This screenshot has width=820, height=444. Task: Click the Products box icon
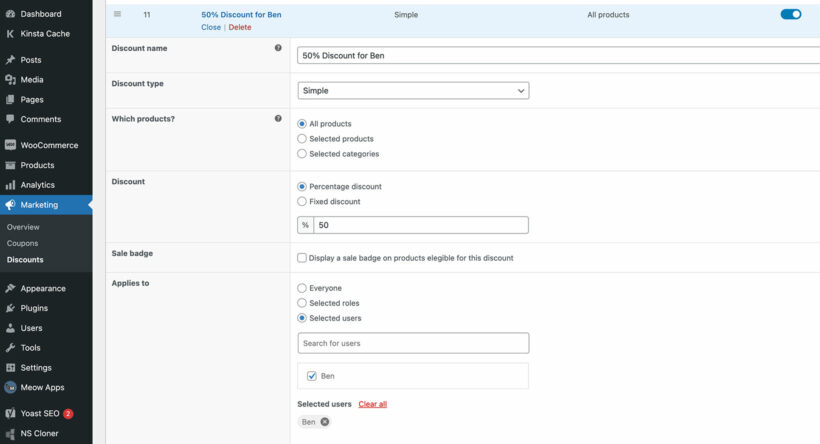[10, 165]
